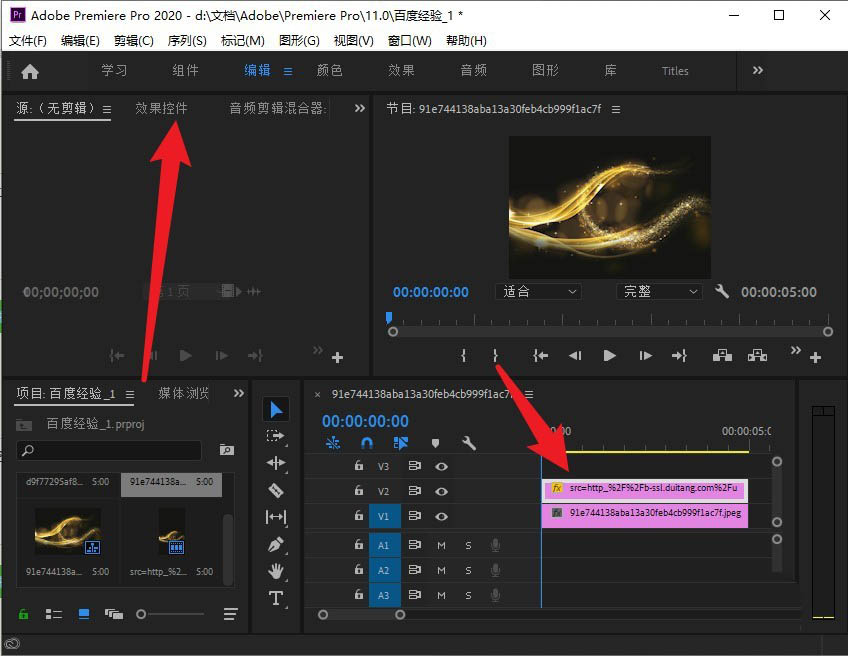Select the Type tool
848x656 pixels.
click(278, 594)
